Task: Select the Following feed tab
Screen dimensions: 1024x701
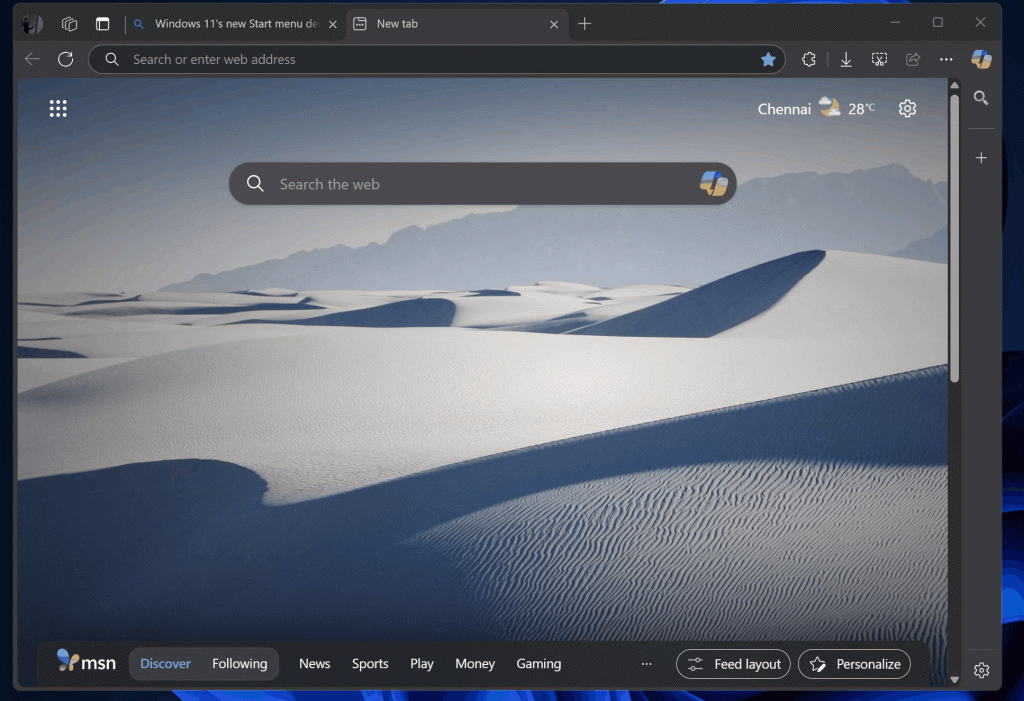Action: click(239, 664)
